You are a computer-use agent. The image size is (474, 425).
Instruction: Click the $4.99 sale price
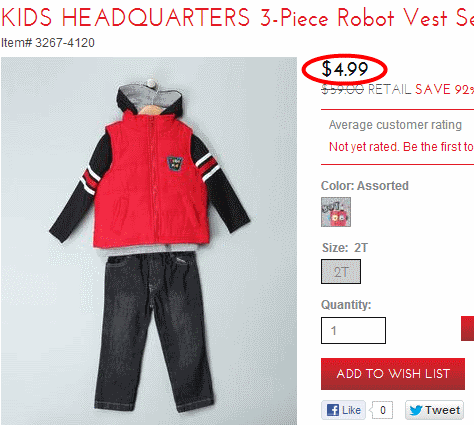(x=345, y=69)
